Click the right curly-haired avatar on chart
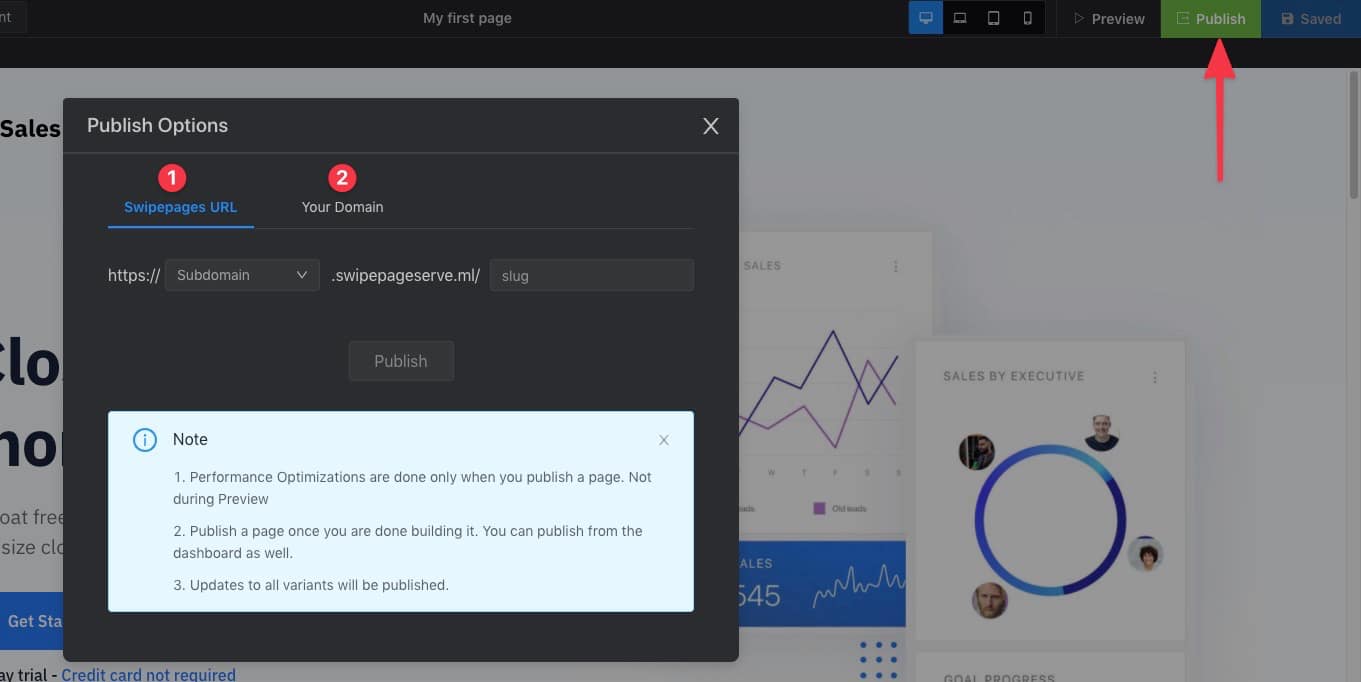This screenshot has width=1361, height=682. [x=1145, y=553]
